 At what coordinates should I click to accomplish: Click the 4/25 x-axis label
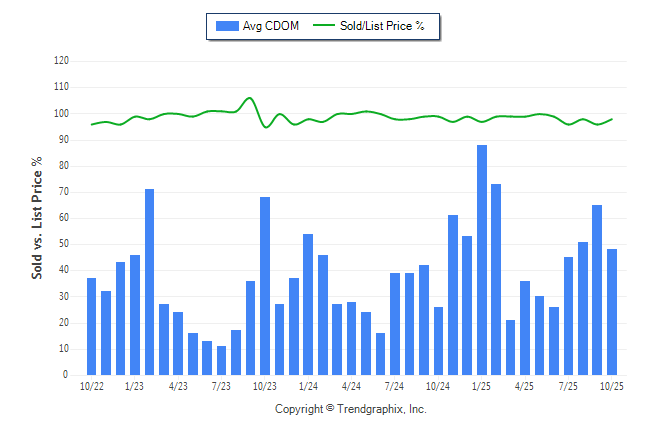pyautogui.click(x=525, y=386)
